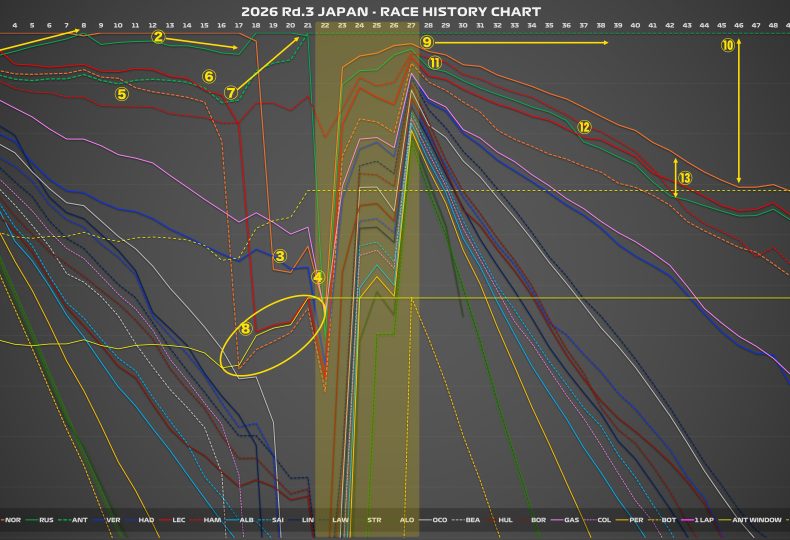Select the lap 10 tick label

tap(118, 24)
